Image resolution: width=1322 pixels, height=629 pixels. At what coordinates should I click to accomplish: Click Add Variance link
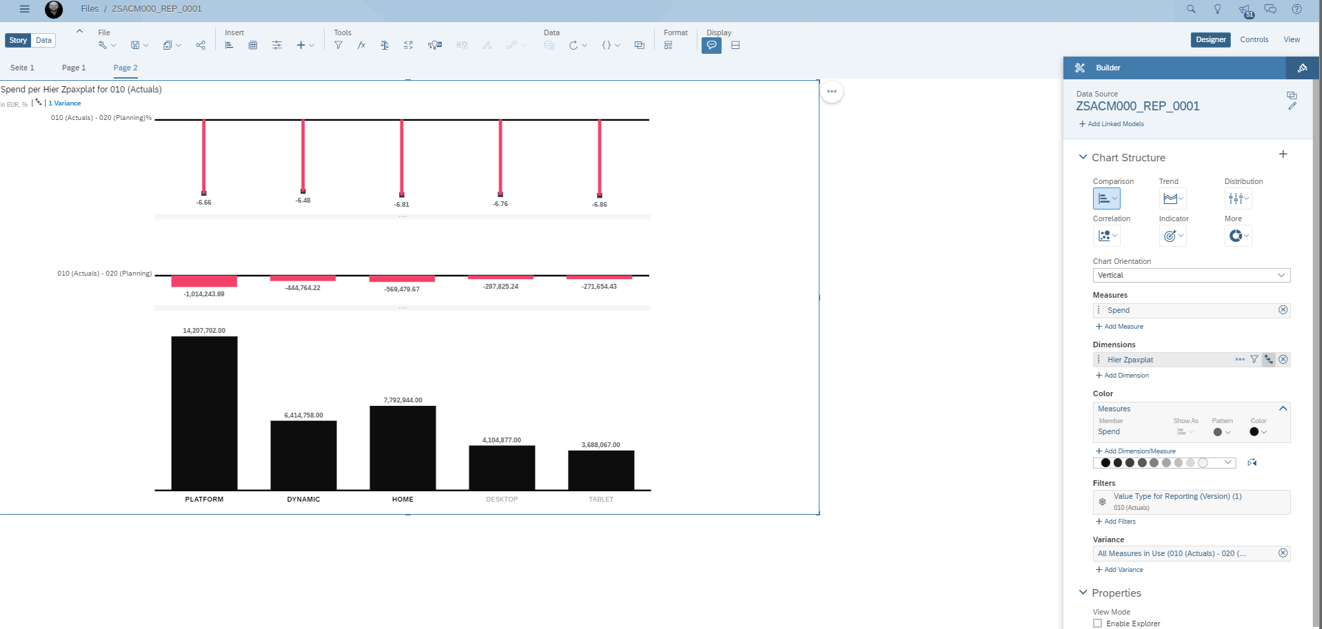[1120, 570]
